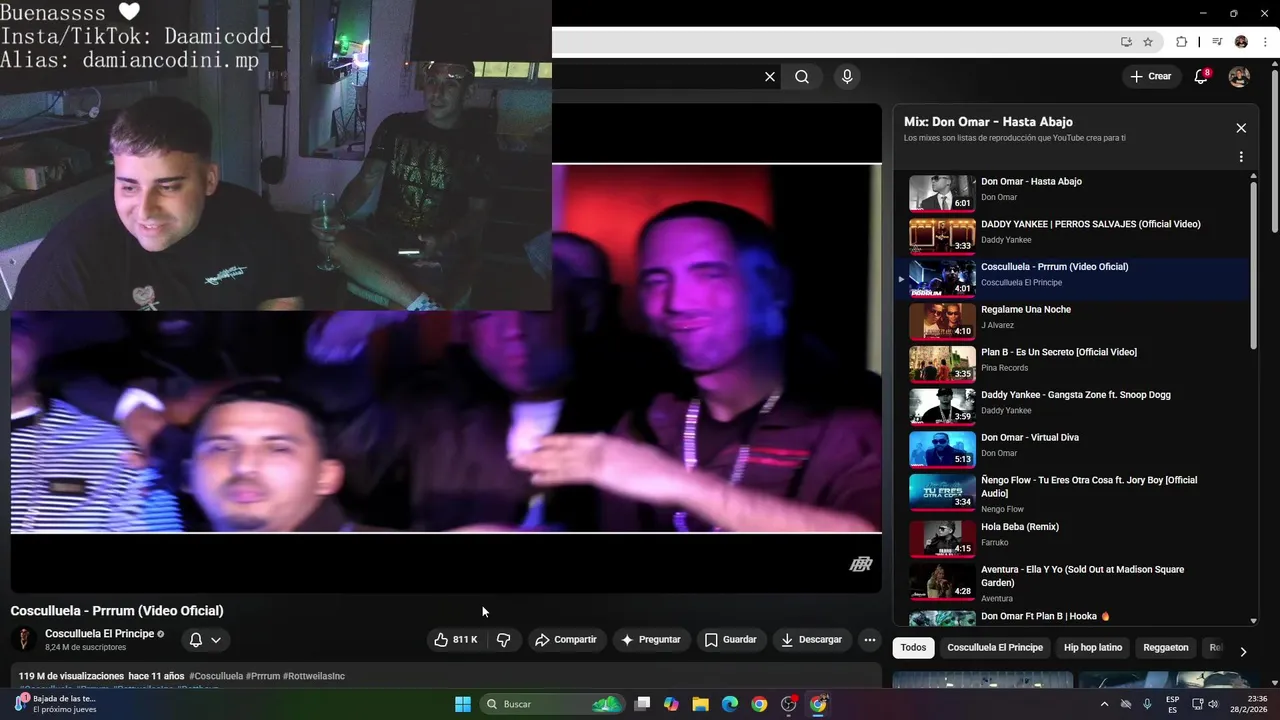1280x720 pixels.
Task: Click the Preguntar button
Action: click(x=651, y=640)
